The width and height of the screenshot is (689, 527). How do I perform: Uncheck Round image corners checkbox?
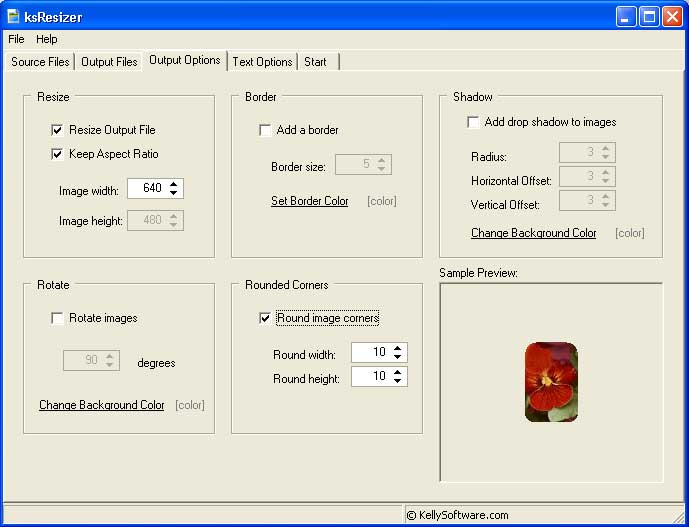265,318
